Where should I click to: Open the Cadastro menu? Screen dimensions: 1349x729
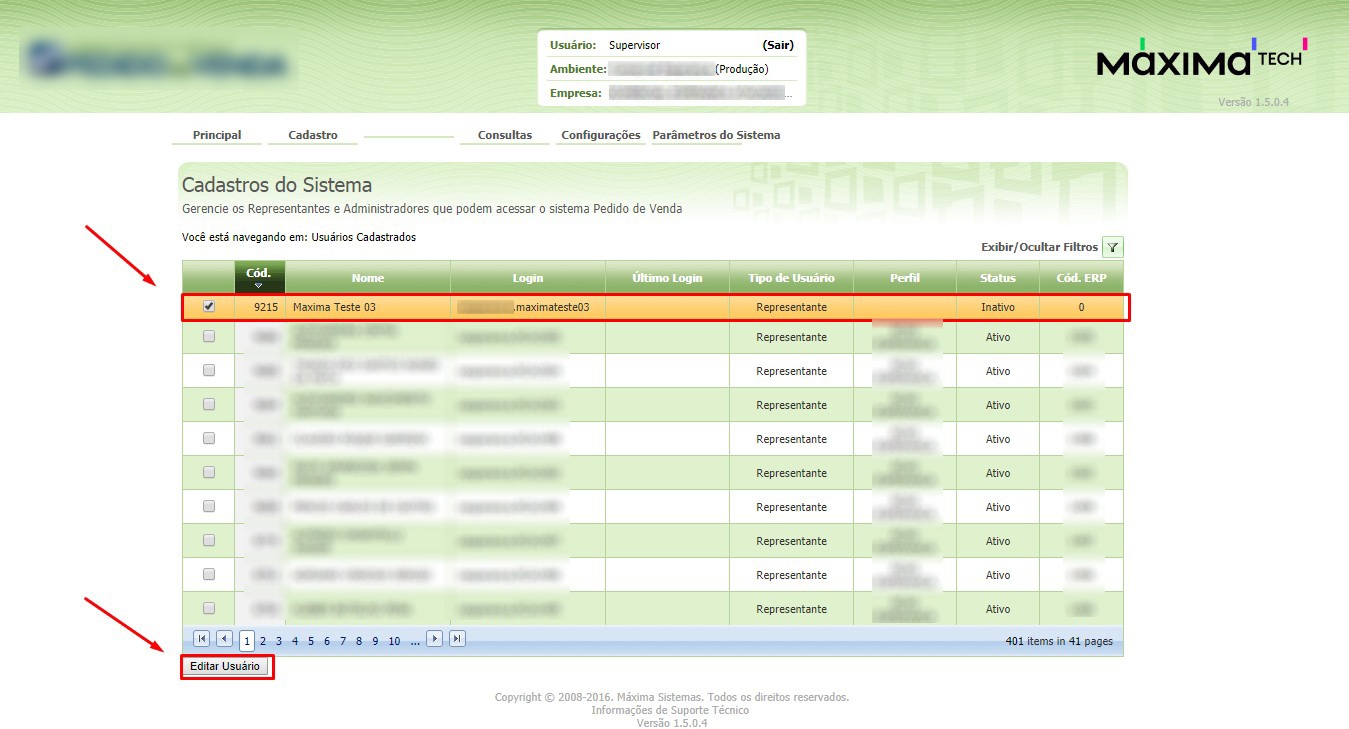[313, 135]
